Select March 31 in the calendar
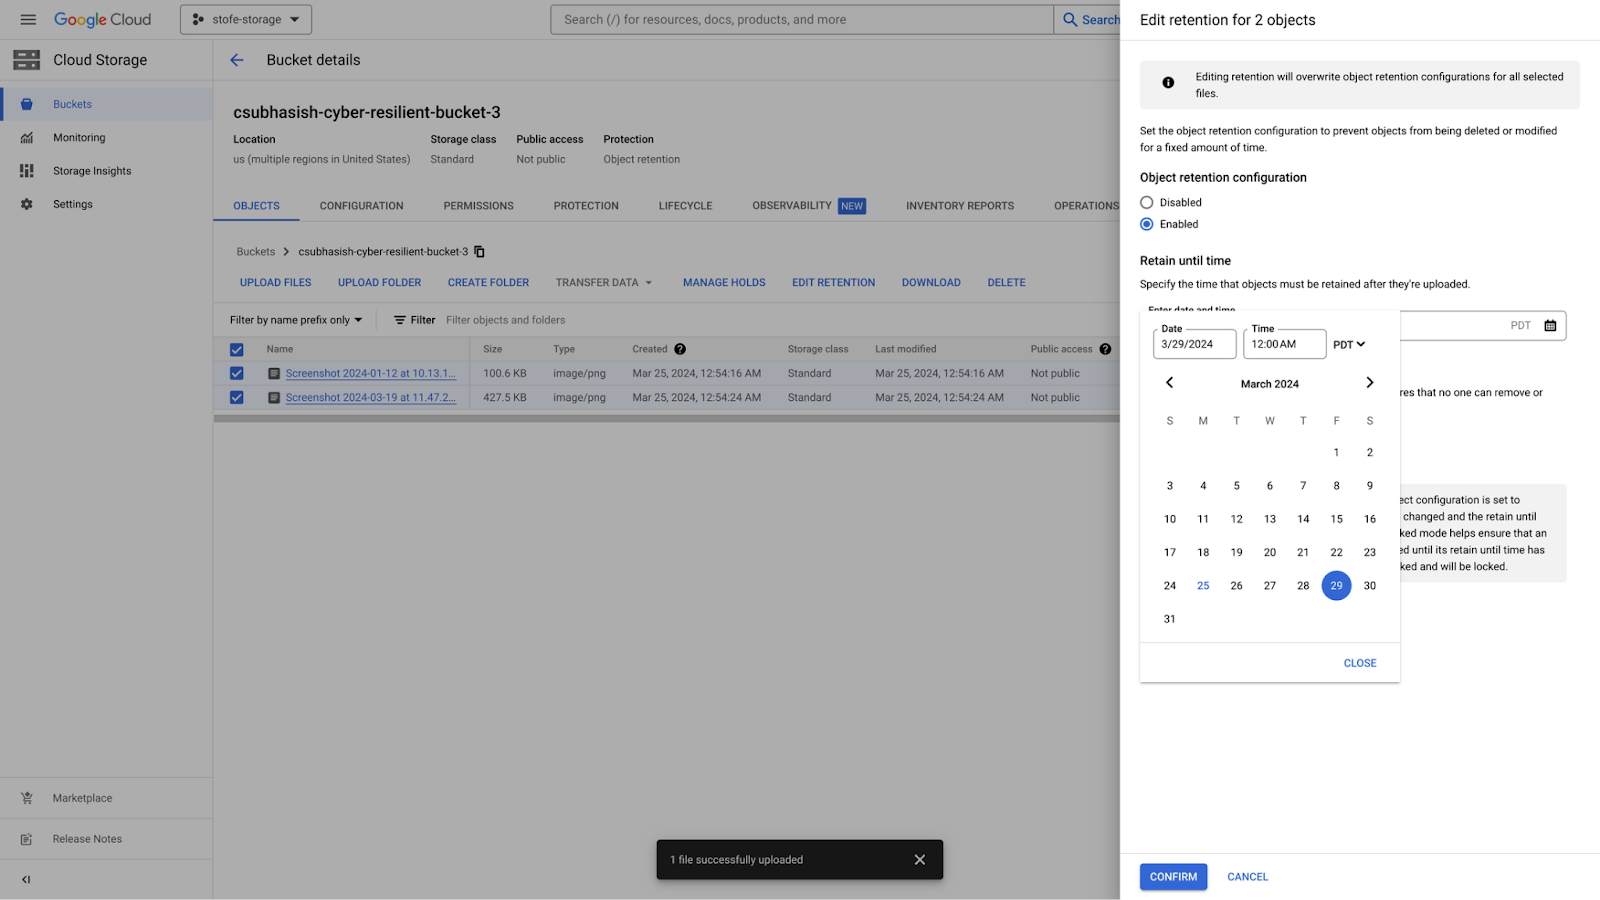1600x900 pixels. [1170, 619]
